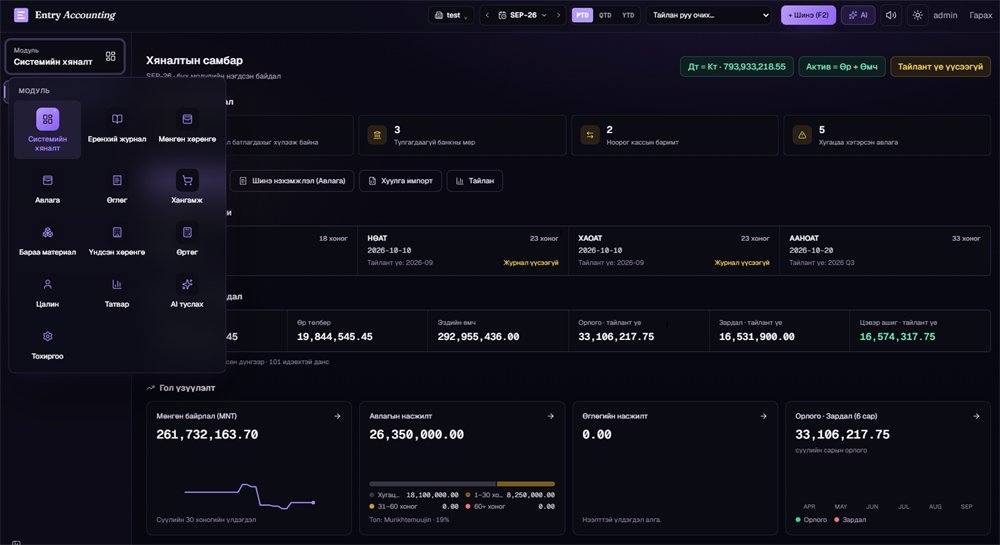Viewport: 1000px width, 545px height.
Task: Click the Гарах logout link
Action: pos(980,15)
